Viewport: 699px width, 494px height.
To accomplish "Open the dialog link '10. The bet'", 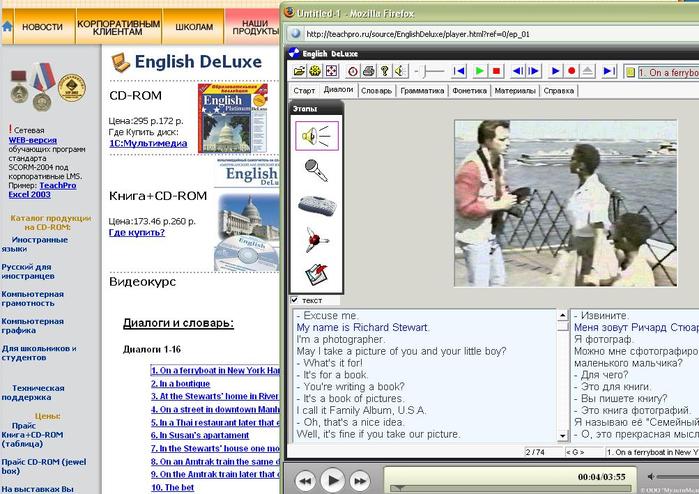I will (x=173, y=487).
